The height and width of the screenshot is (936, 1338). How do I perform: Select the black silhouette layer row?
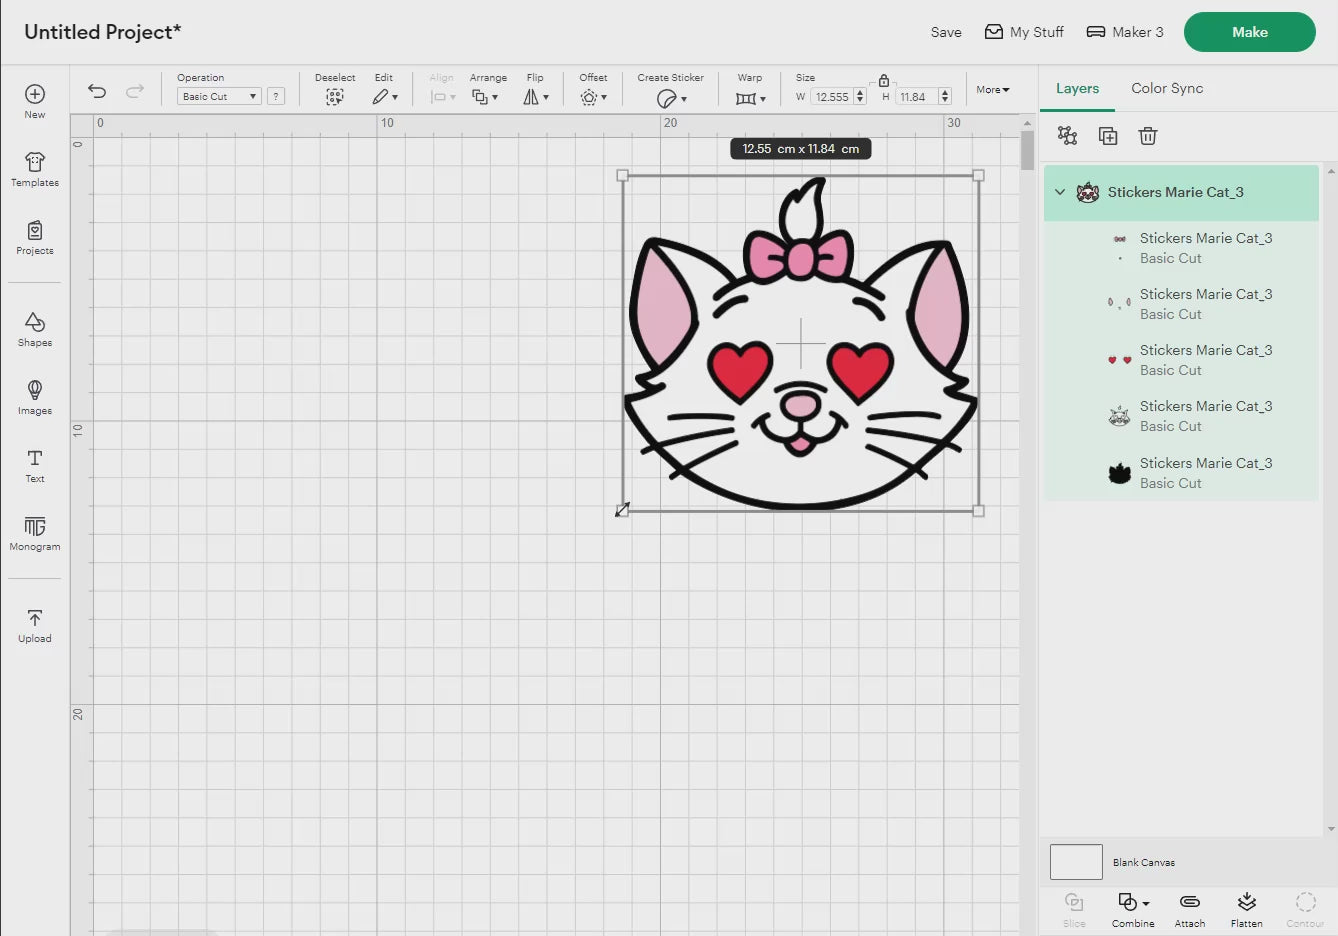1181,473
